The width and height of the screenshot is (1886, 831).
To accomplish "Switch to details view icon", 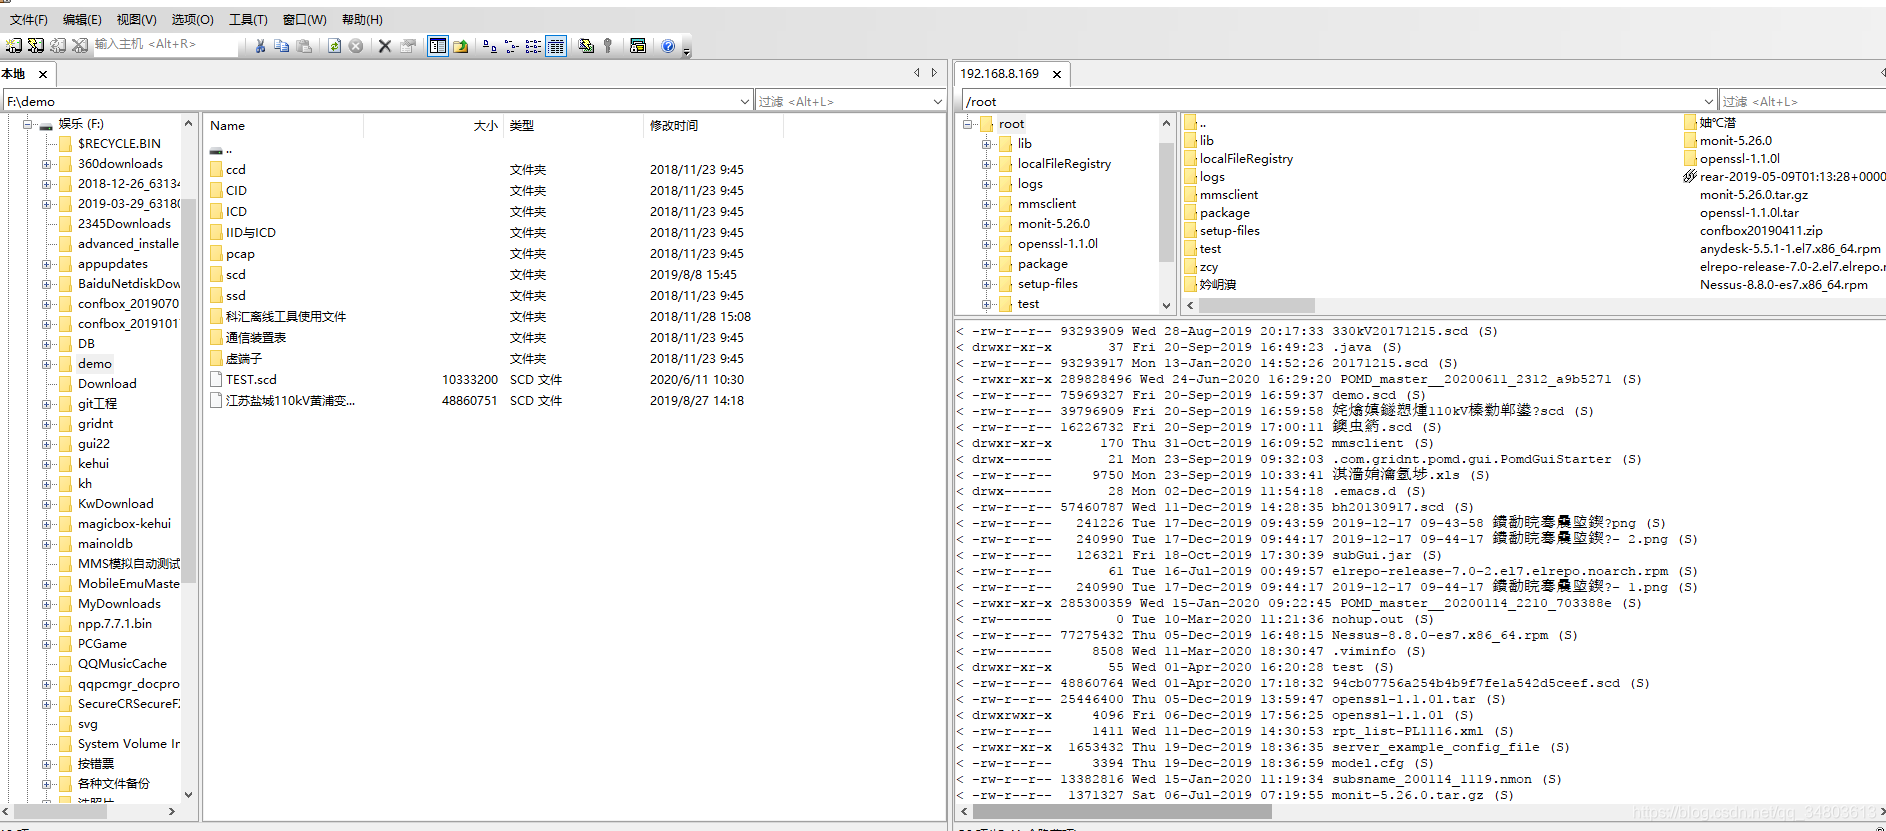I will (556, 46).
